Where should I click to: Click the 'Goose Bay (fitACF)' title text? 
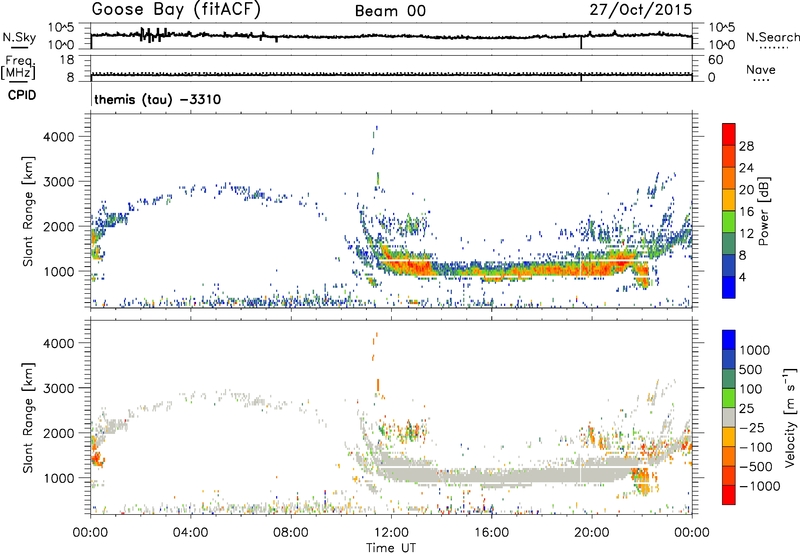coord(176,10)
